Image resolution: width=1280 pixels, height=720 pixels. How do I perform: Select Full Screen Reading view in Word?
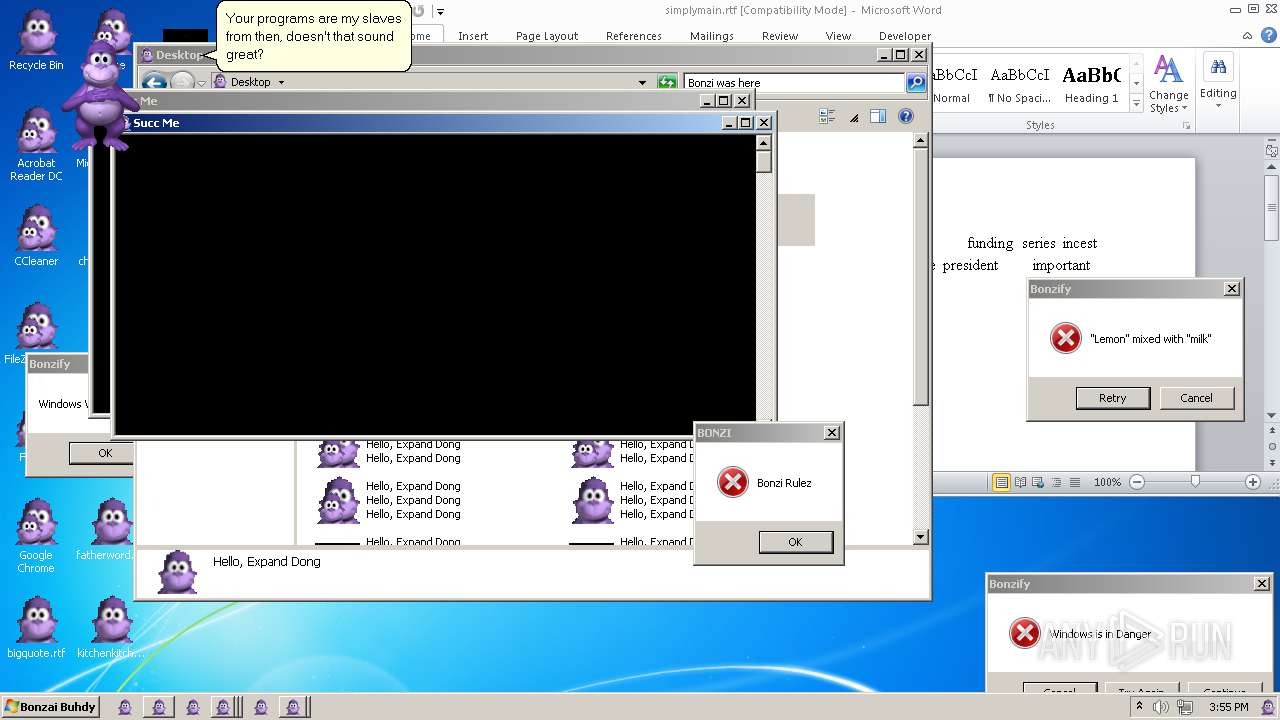click(x=1021, y=482)
